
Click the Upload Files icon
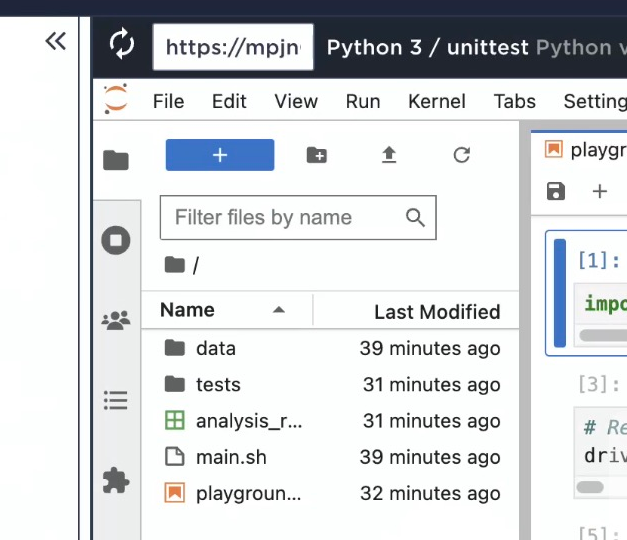(x=389, y=155)
